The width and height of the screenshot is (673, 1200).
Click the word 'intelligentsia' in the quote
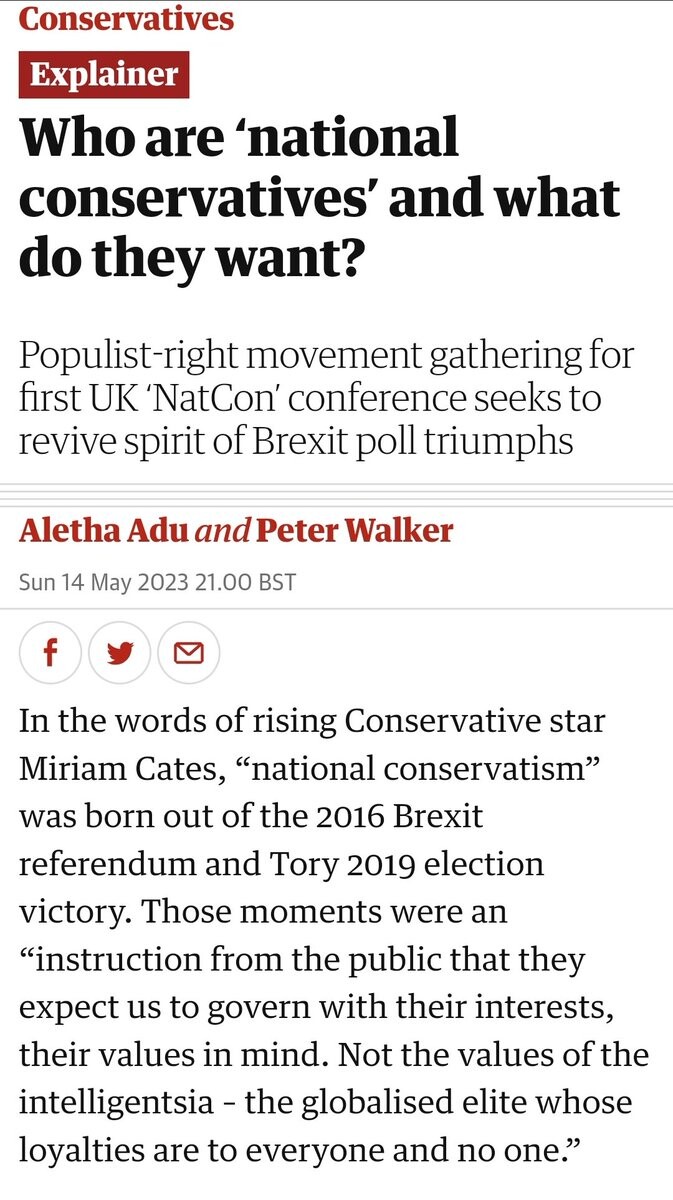(x=119, y=1103)
